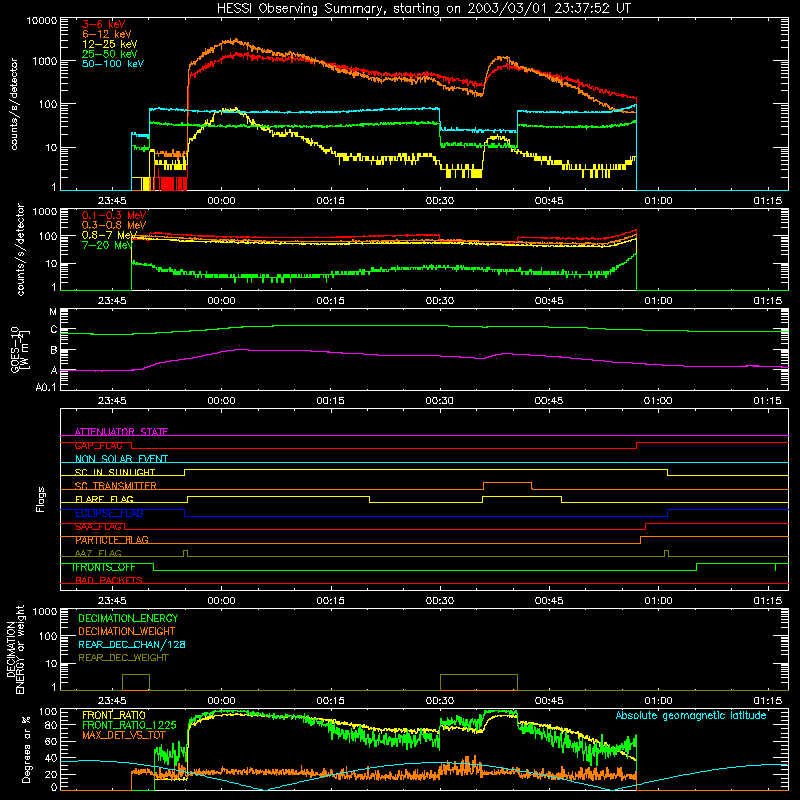
Task: Click the REAR_DEC_CHAN/128 legend entry
Action: click(x=132, y=644)
